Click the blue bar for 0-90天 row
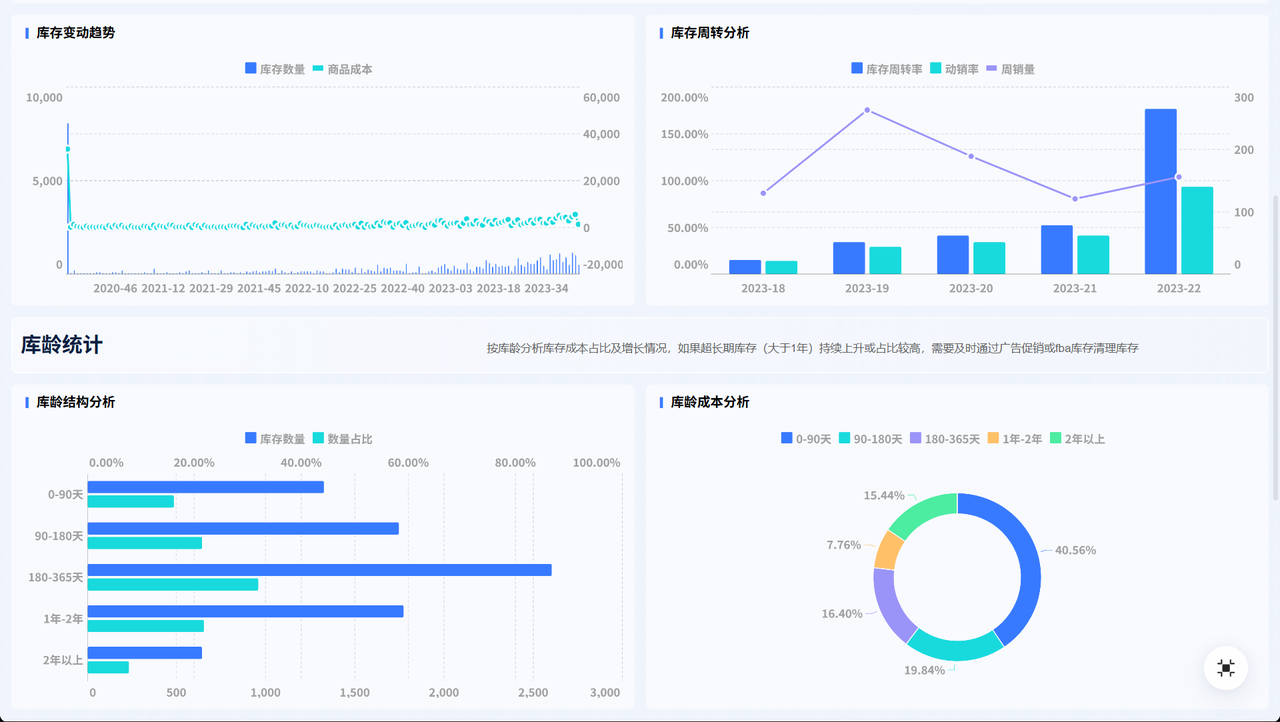Viewport: 1280px width, 722px height. 206,487
